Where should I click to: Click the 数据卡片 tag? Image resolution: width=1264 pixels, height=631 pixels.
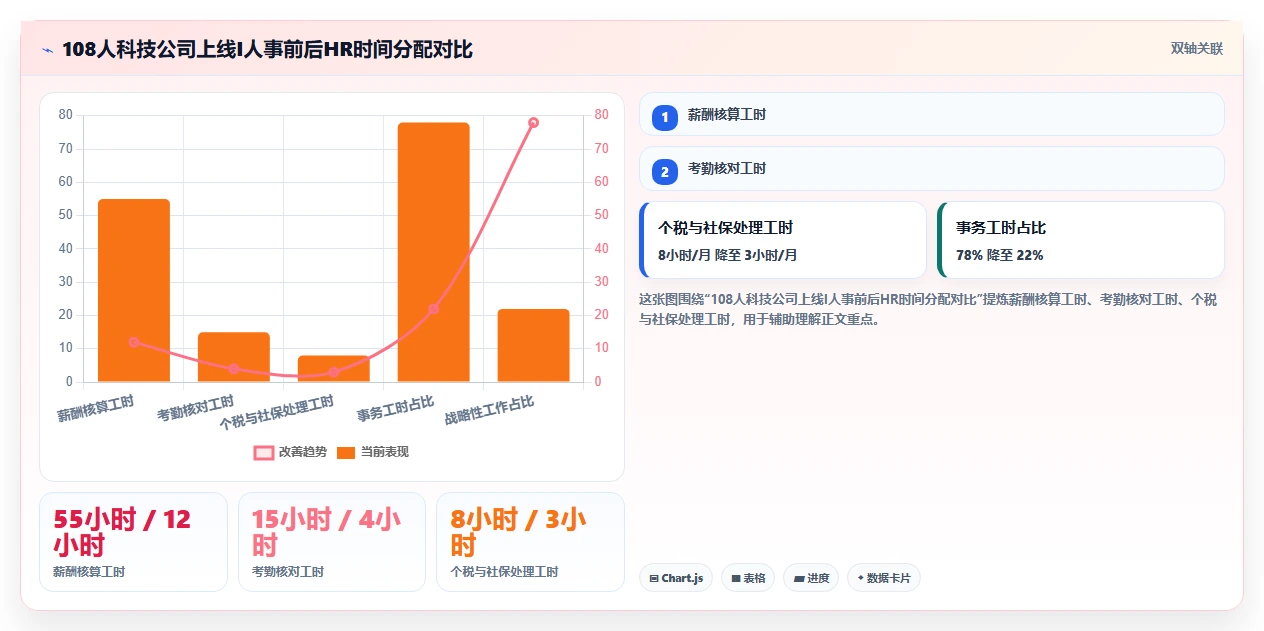coord(884,578)
